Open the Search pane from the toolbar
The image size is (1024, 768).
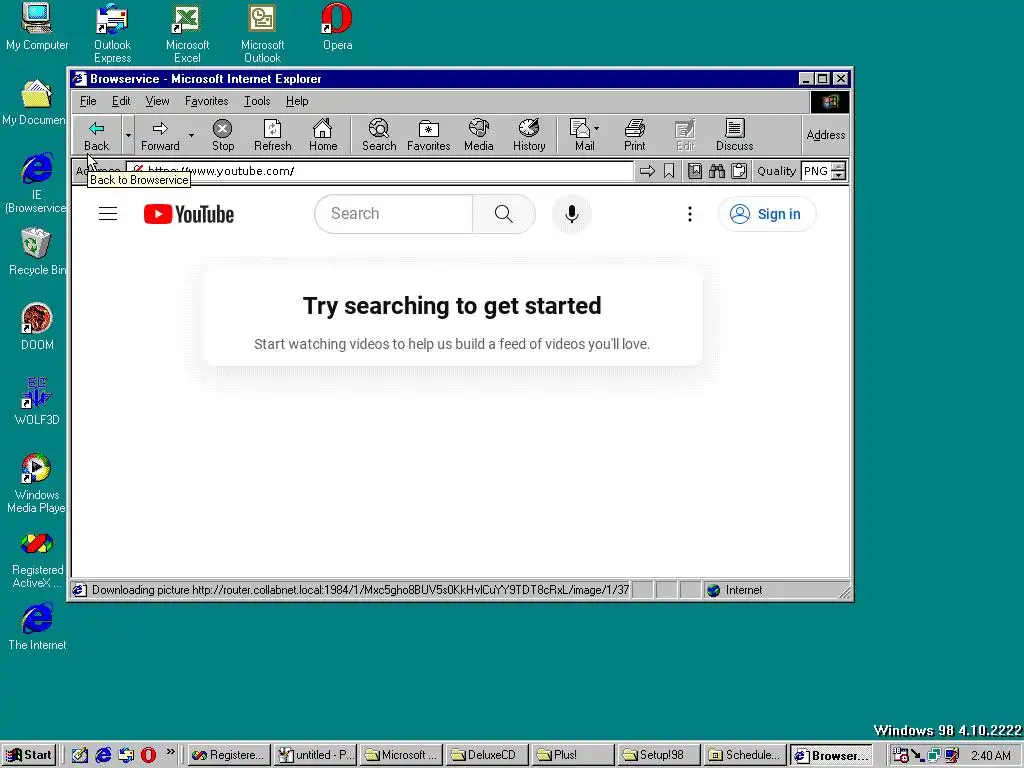[379, 135]
